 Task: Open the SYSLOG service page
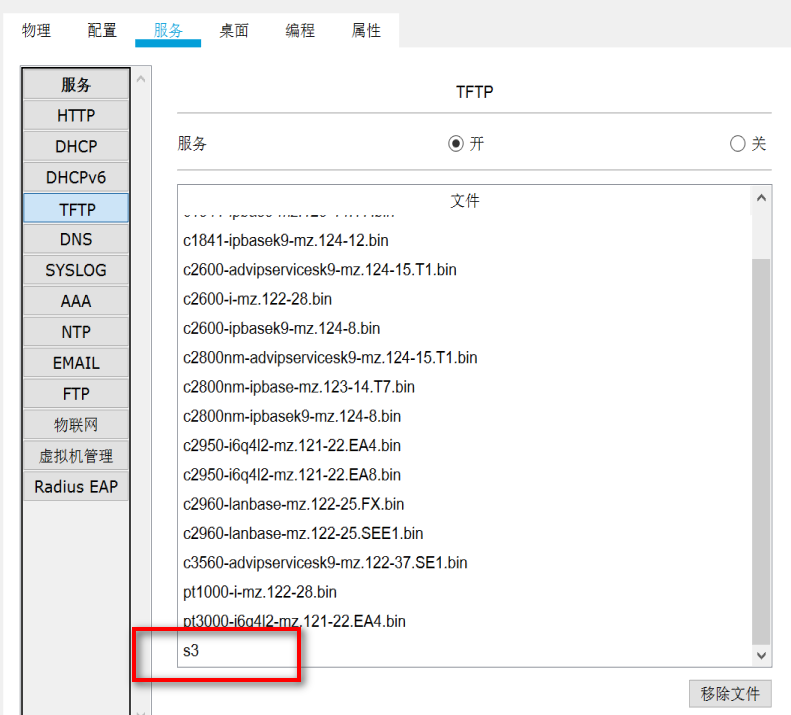point(76,270)
